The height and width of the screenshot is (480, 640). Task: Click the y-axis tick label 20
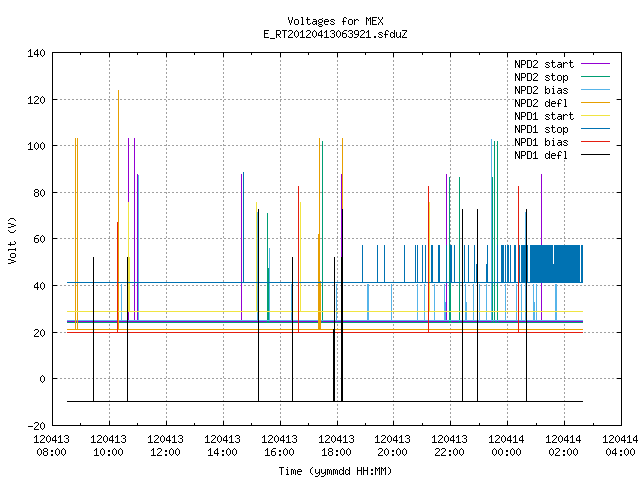pos(40,333)
